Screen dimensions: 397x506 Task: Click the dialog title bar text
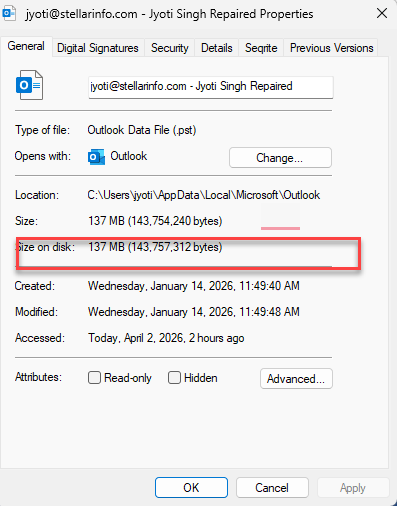click(169, 14)
